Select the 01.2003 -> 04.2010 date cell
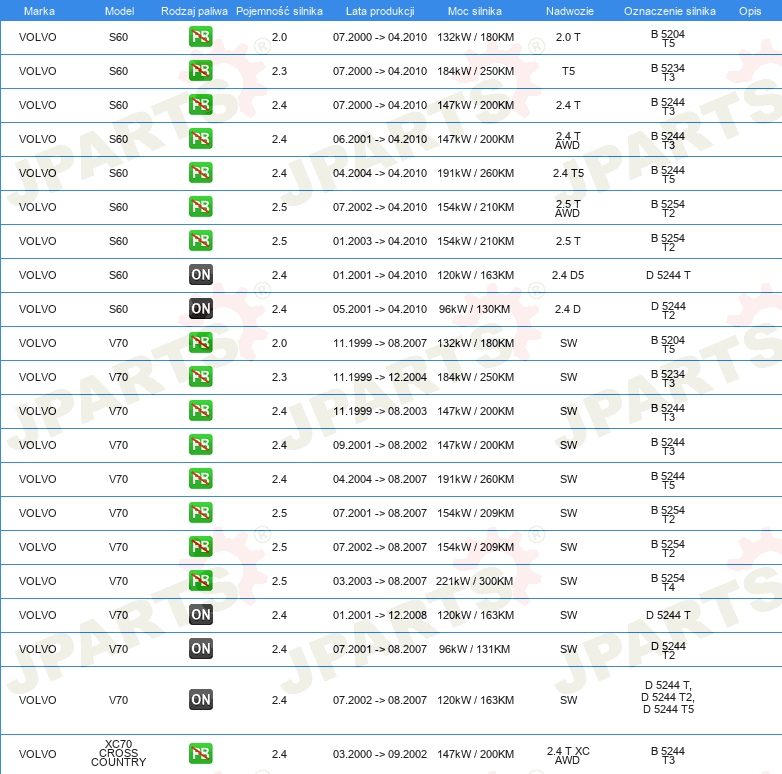 pyautogui.click(x=380, y=241)
